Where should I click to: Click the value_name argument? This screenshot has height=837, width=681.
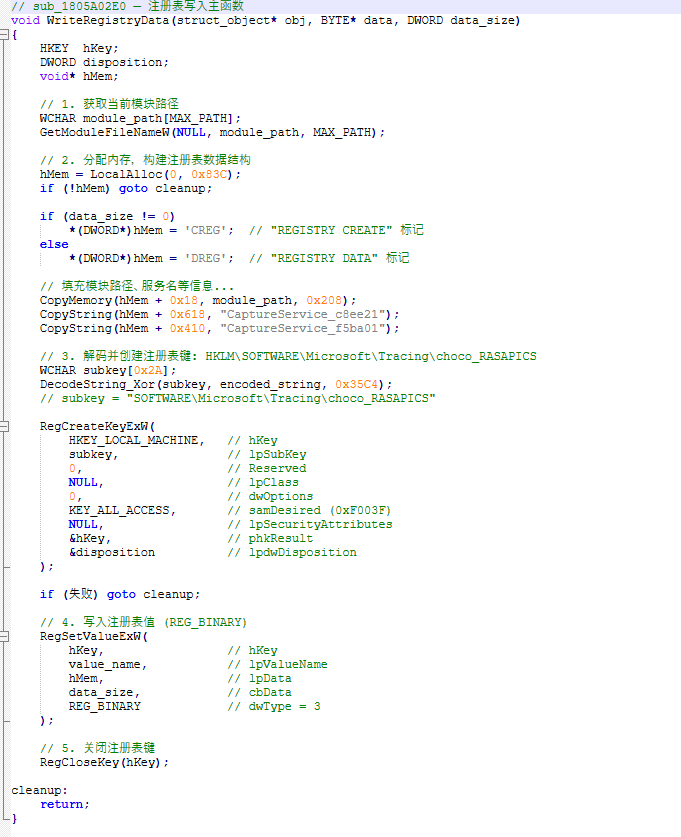tap(105, 665)
